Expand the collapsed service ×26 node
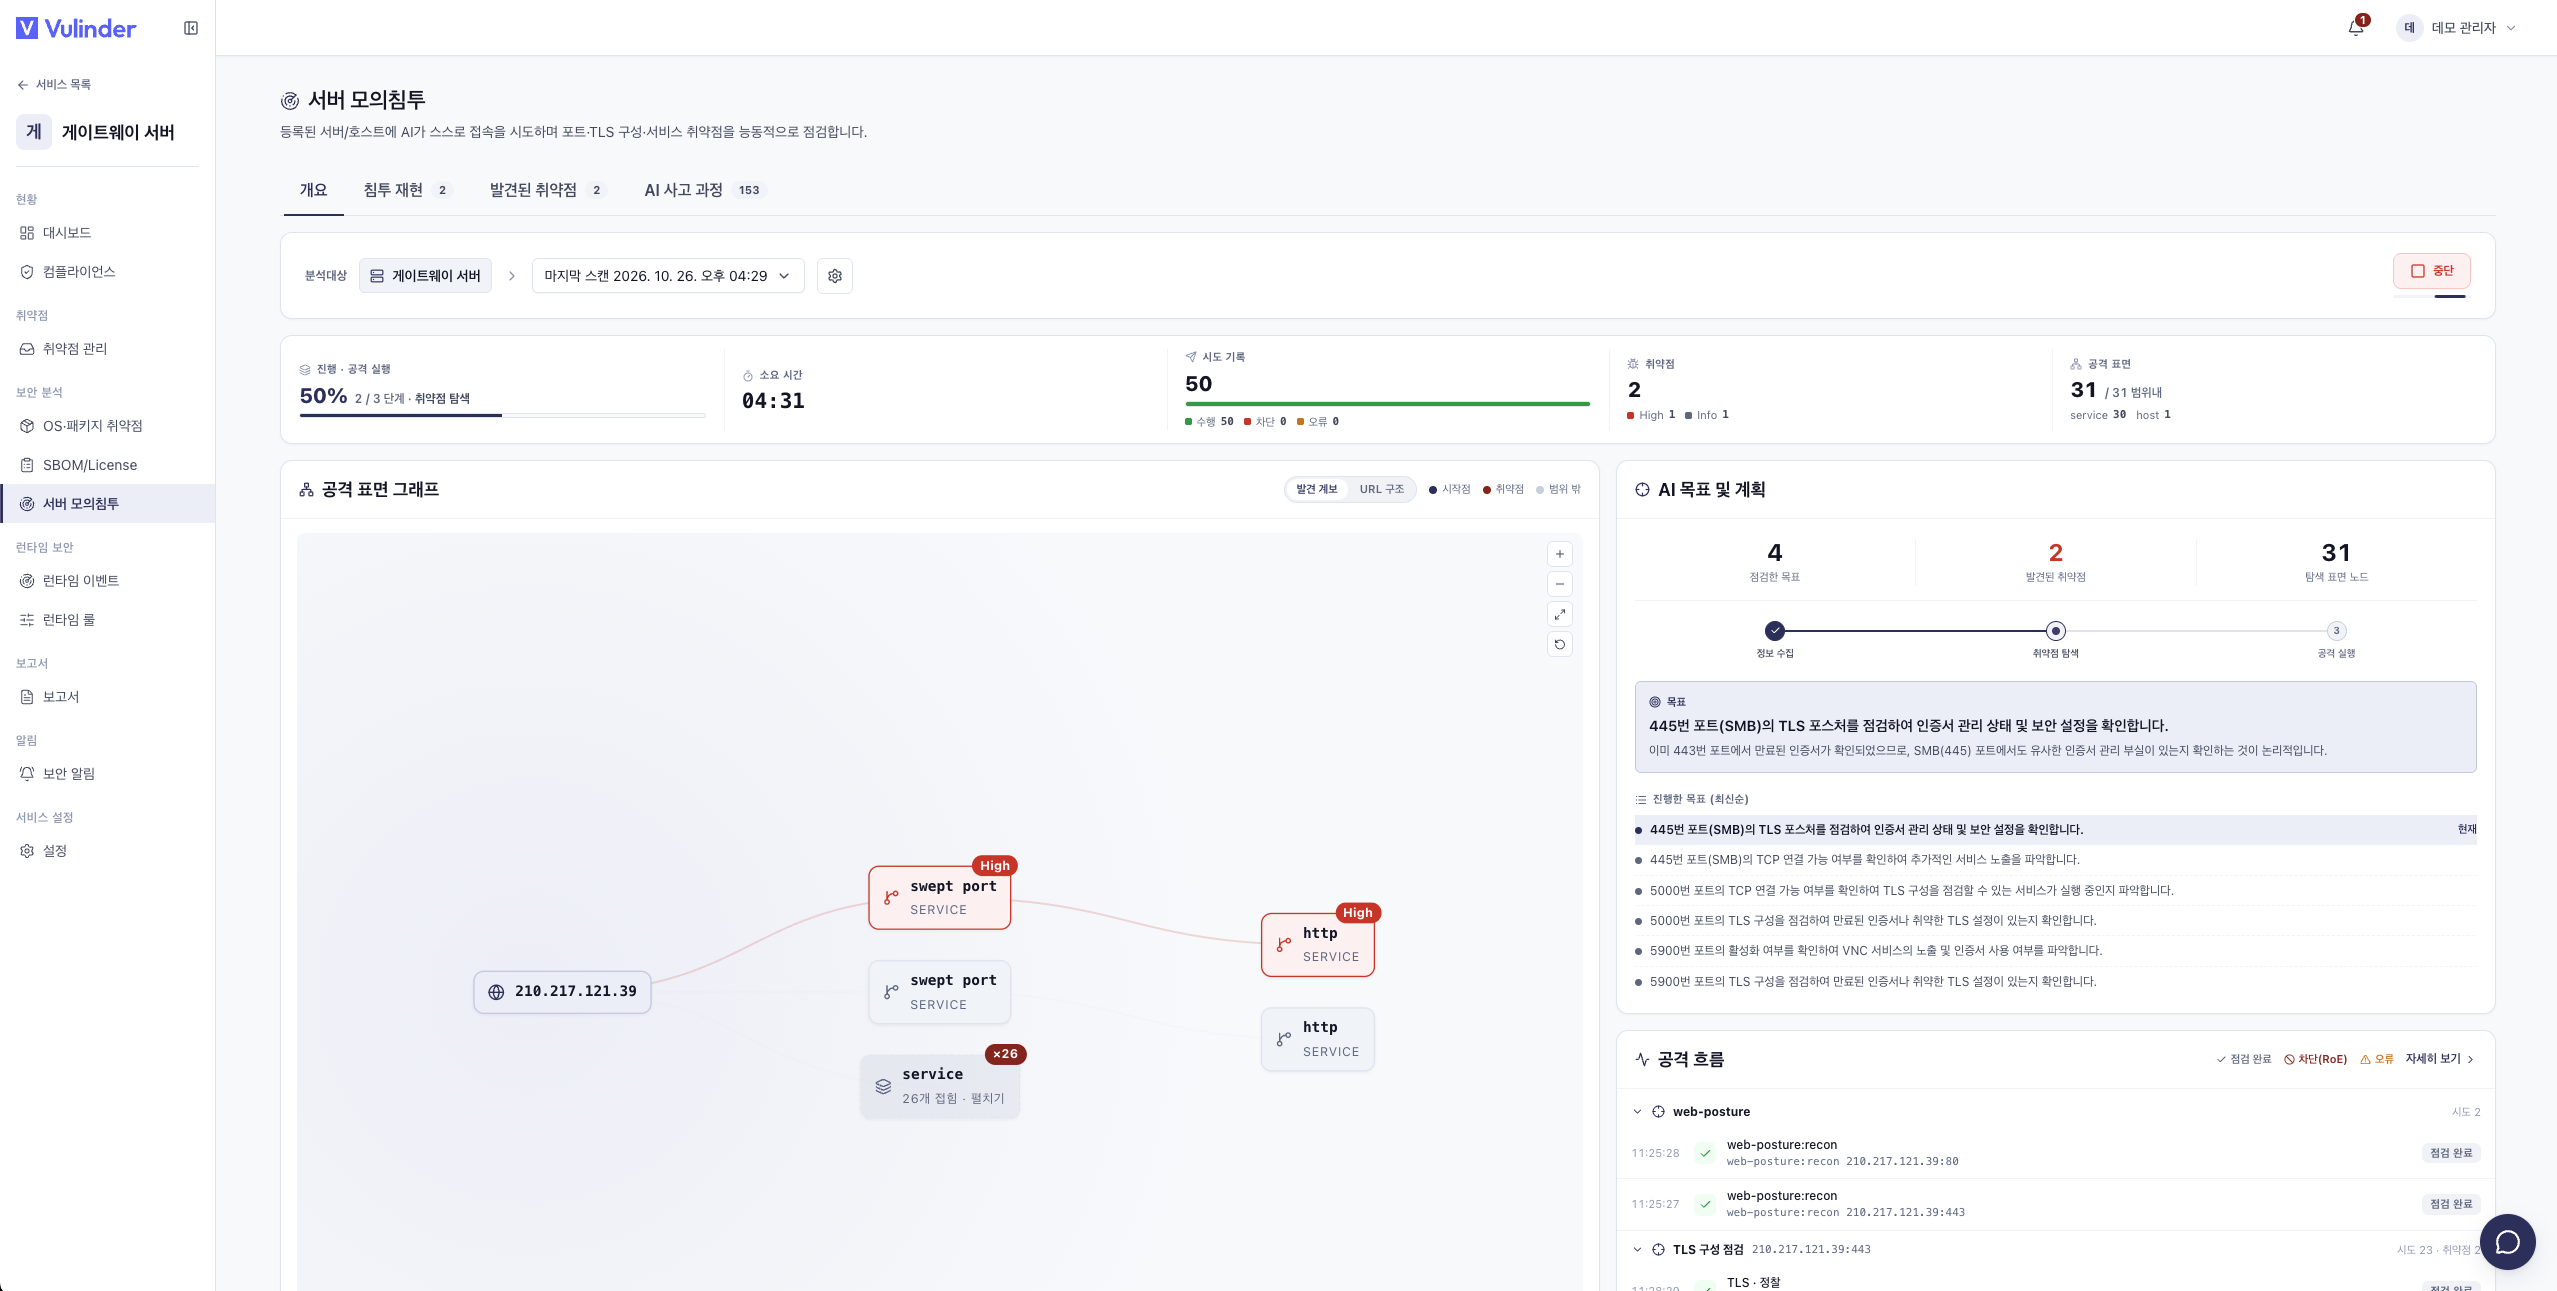 pos(940,1086)
